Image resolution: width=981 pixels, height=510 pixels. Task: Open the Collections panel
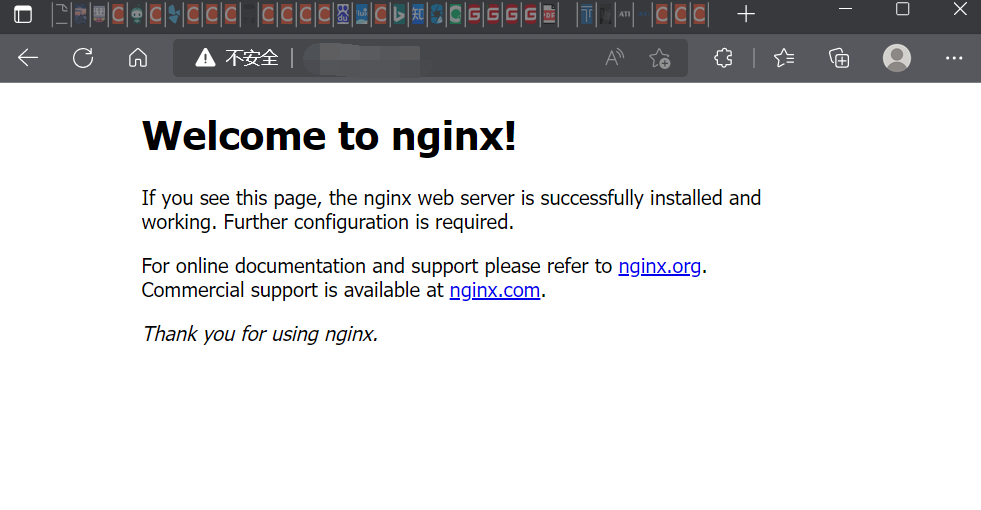[x=839, y=58]
